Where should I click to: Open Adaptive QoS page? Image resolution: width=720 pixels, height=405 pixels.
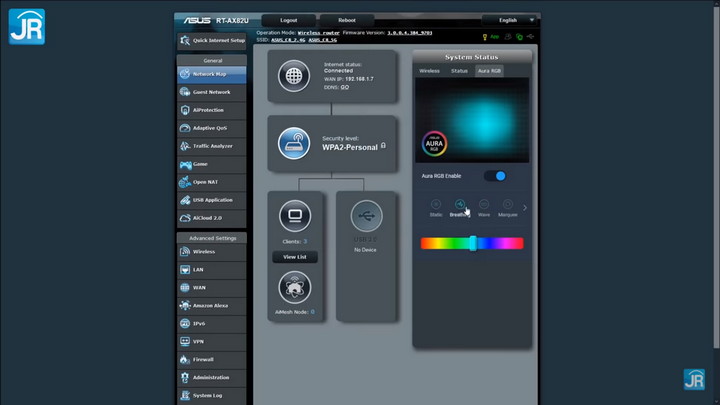(x=212, y=128)
